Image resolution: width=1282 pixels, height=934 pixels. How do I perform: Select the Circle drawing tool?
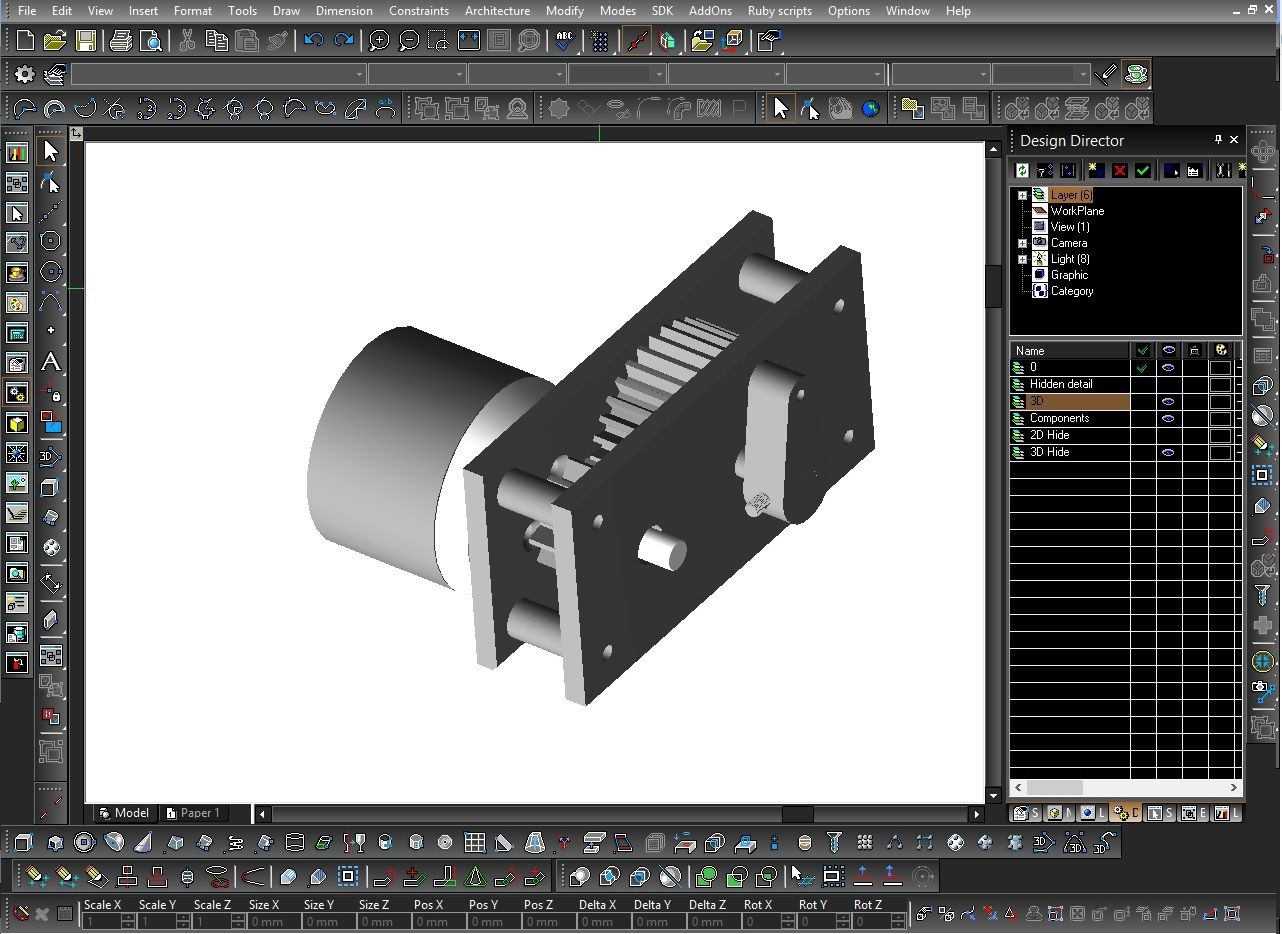click(50, 241)
